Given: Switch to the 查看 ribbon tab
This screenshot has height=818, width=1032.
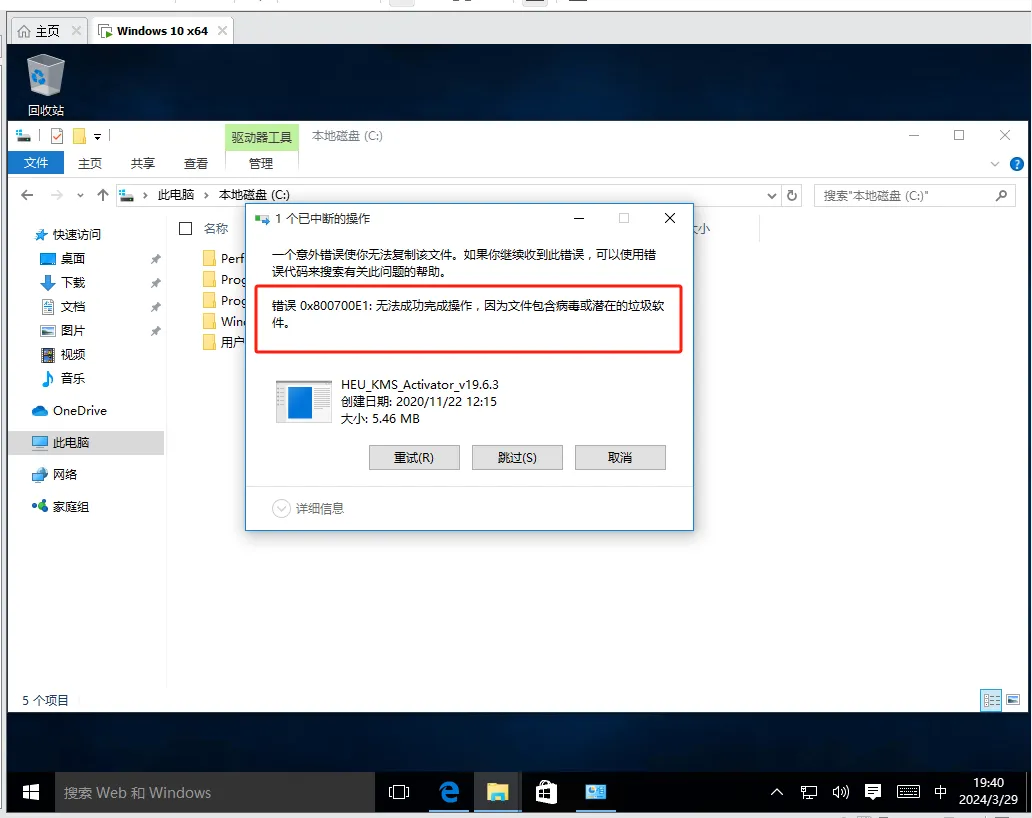Looking at the screenshot, I should click(195, 163).
